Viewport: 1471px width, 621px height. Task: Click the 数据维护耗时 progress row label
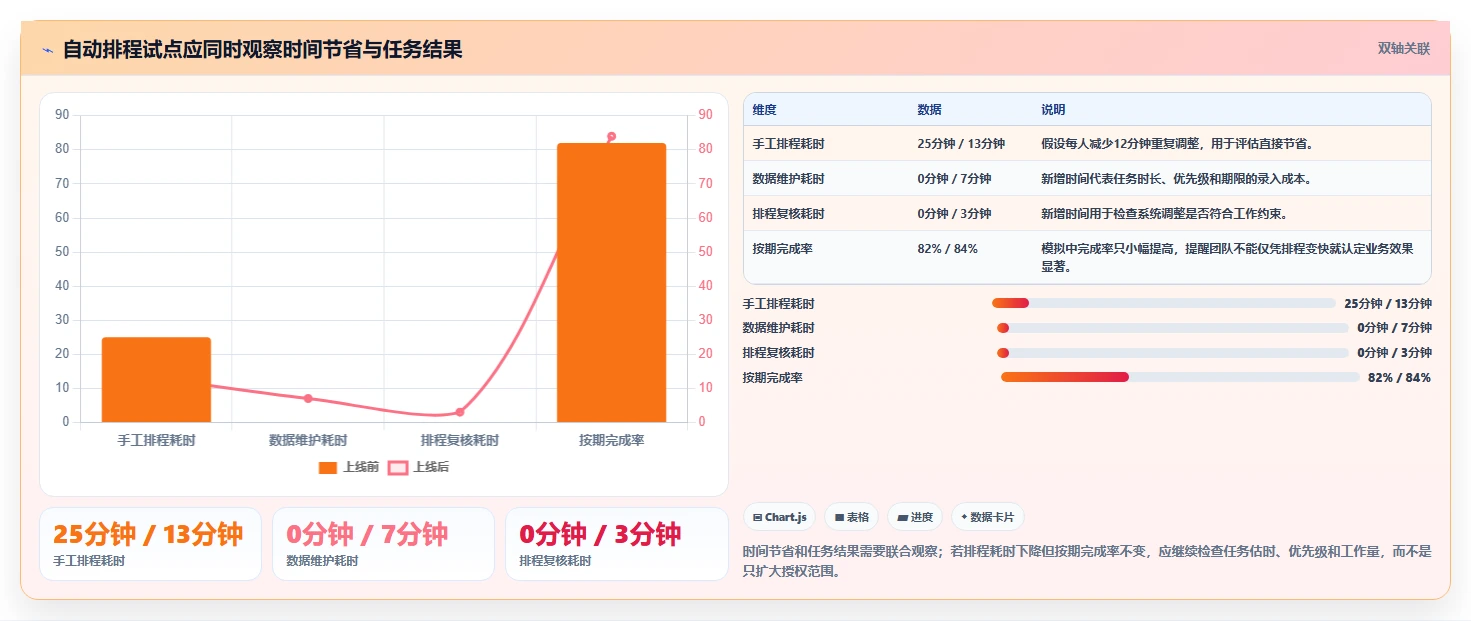pos(778,328)
